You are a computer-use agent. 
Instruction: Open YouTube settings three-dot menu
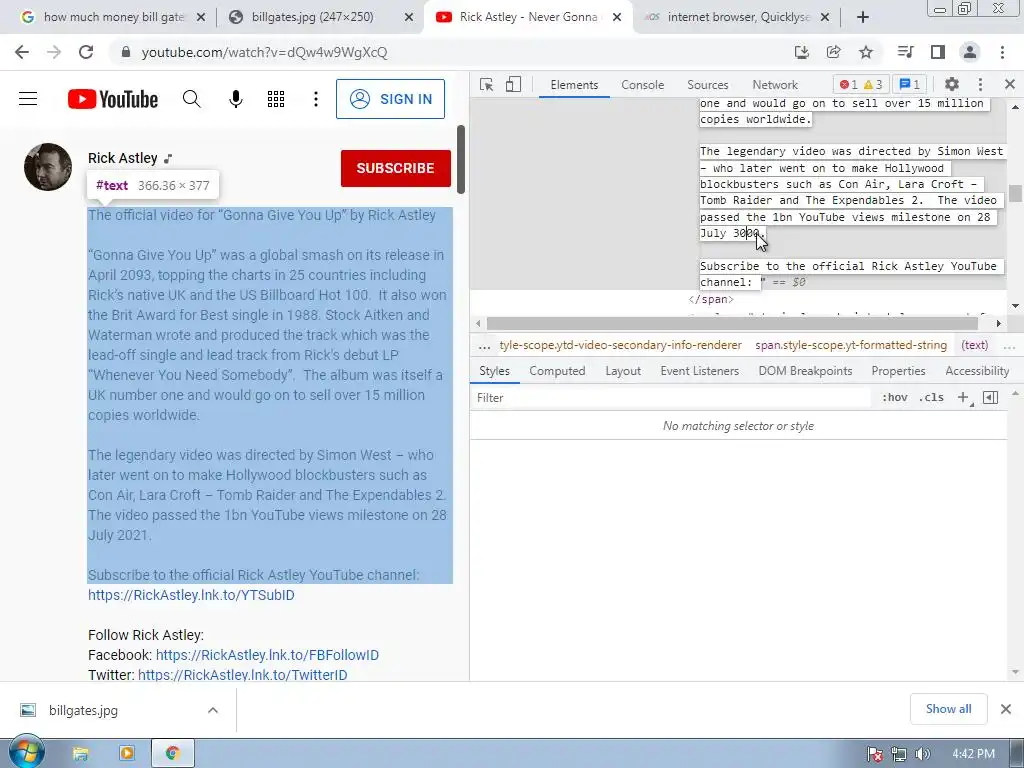[316, 99]
